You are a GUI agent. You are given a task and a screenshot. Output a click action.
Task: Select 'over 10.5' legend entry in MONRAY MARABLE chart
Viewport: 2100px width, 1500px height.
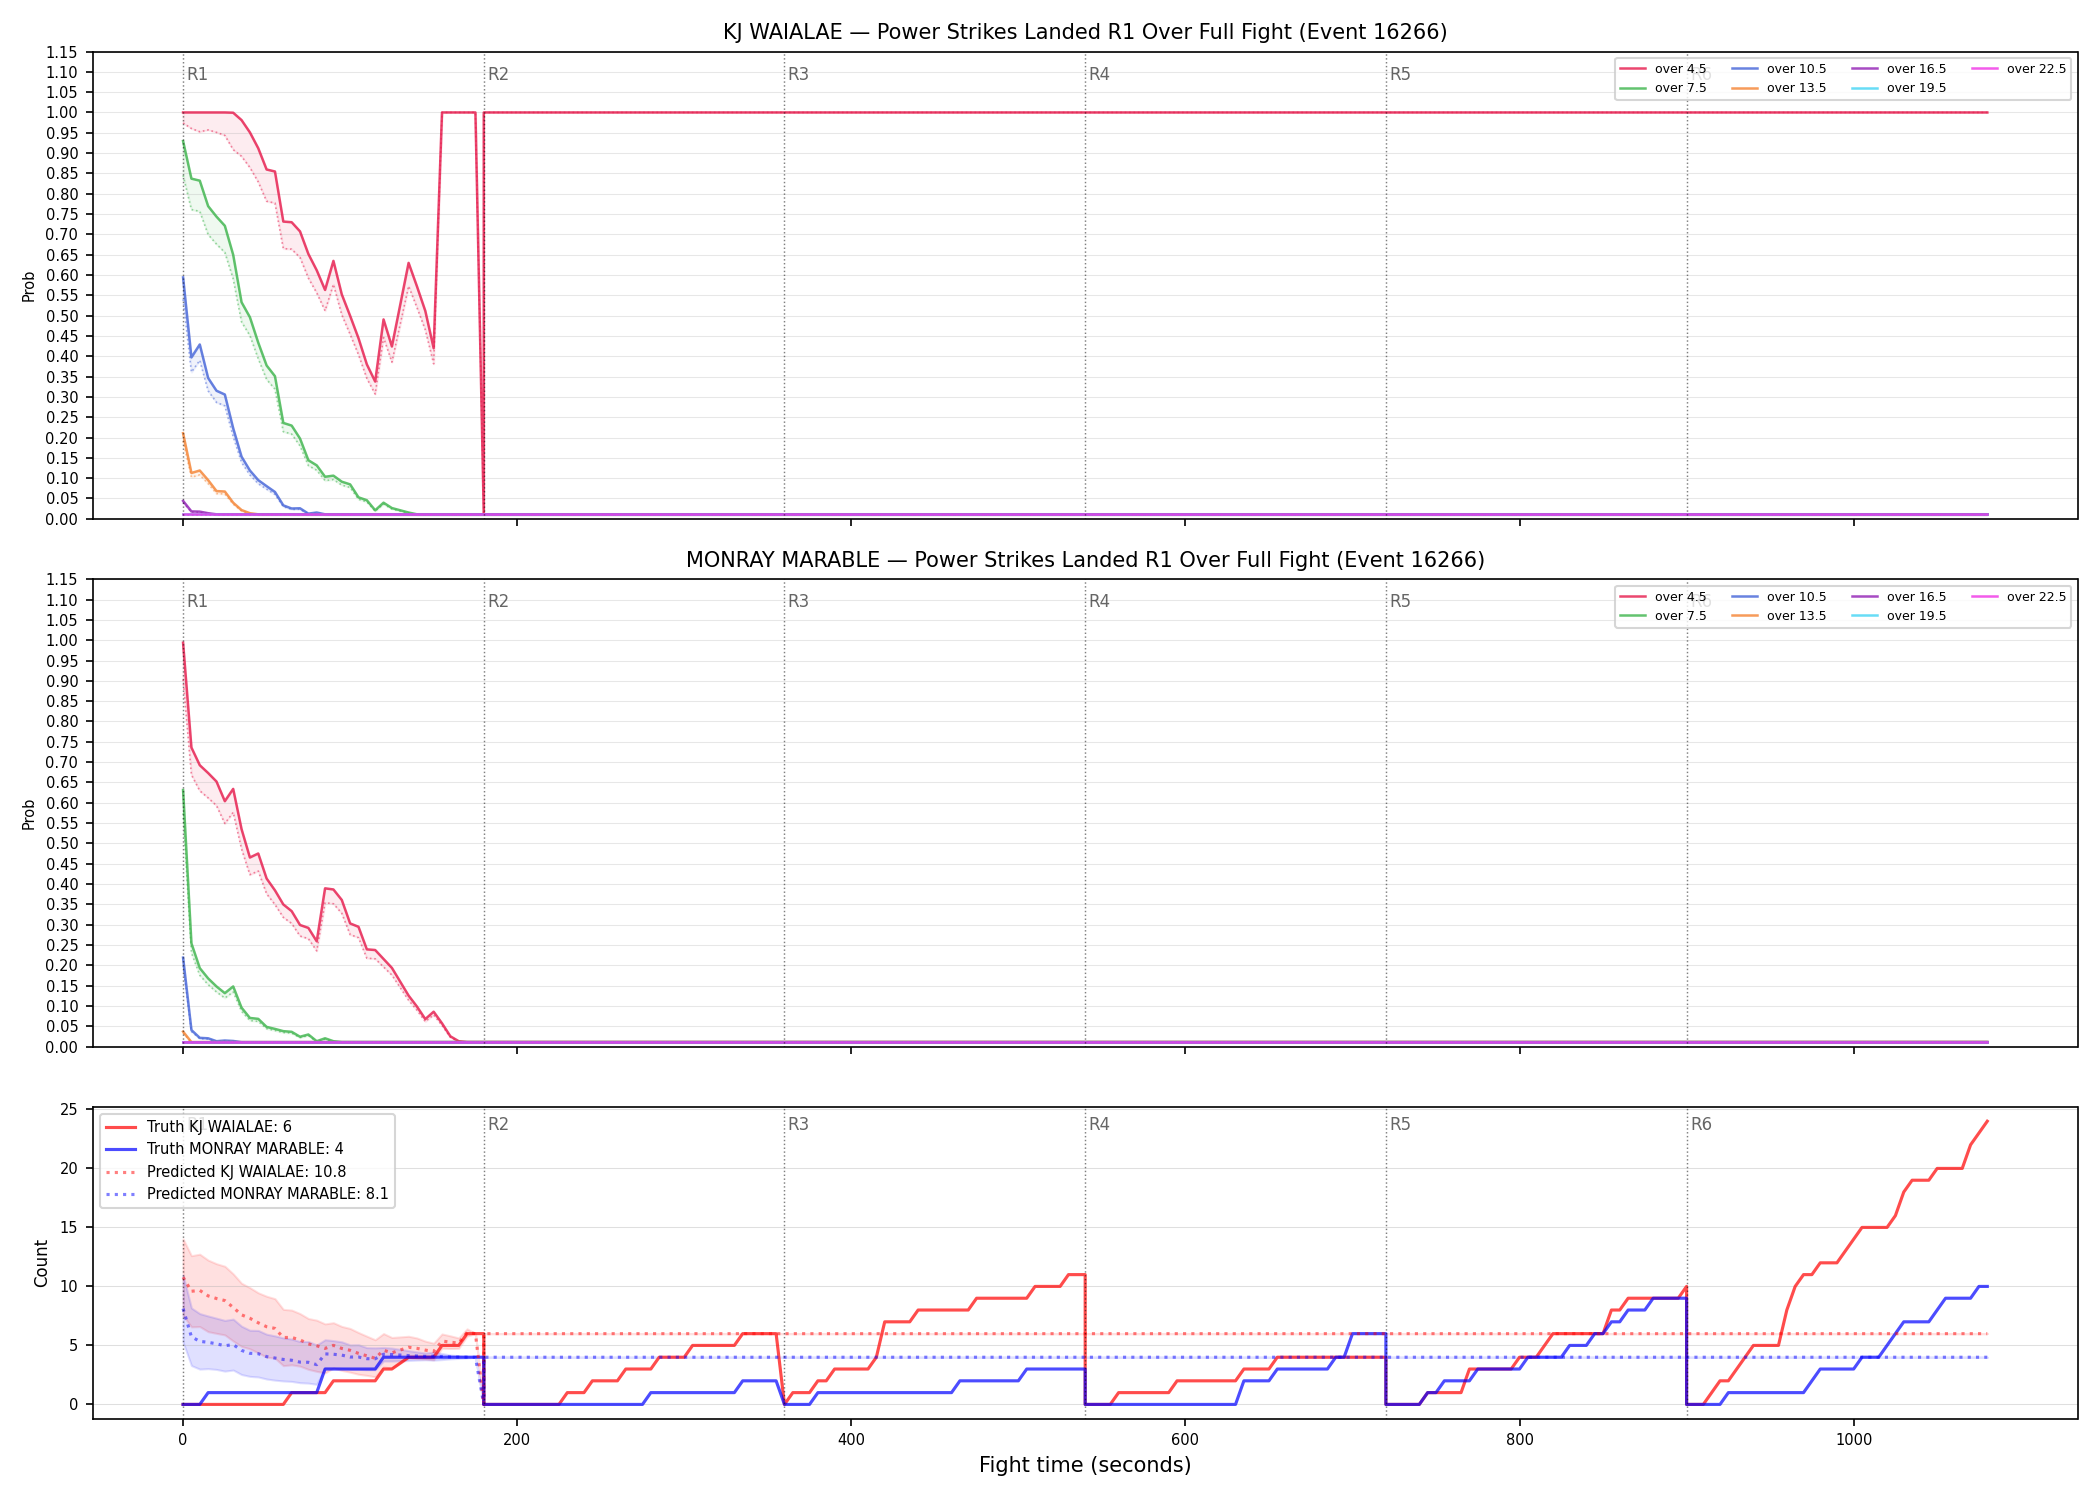point(1778,597)
